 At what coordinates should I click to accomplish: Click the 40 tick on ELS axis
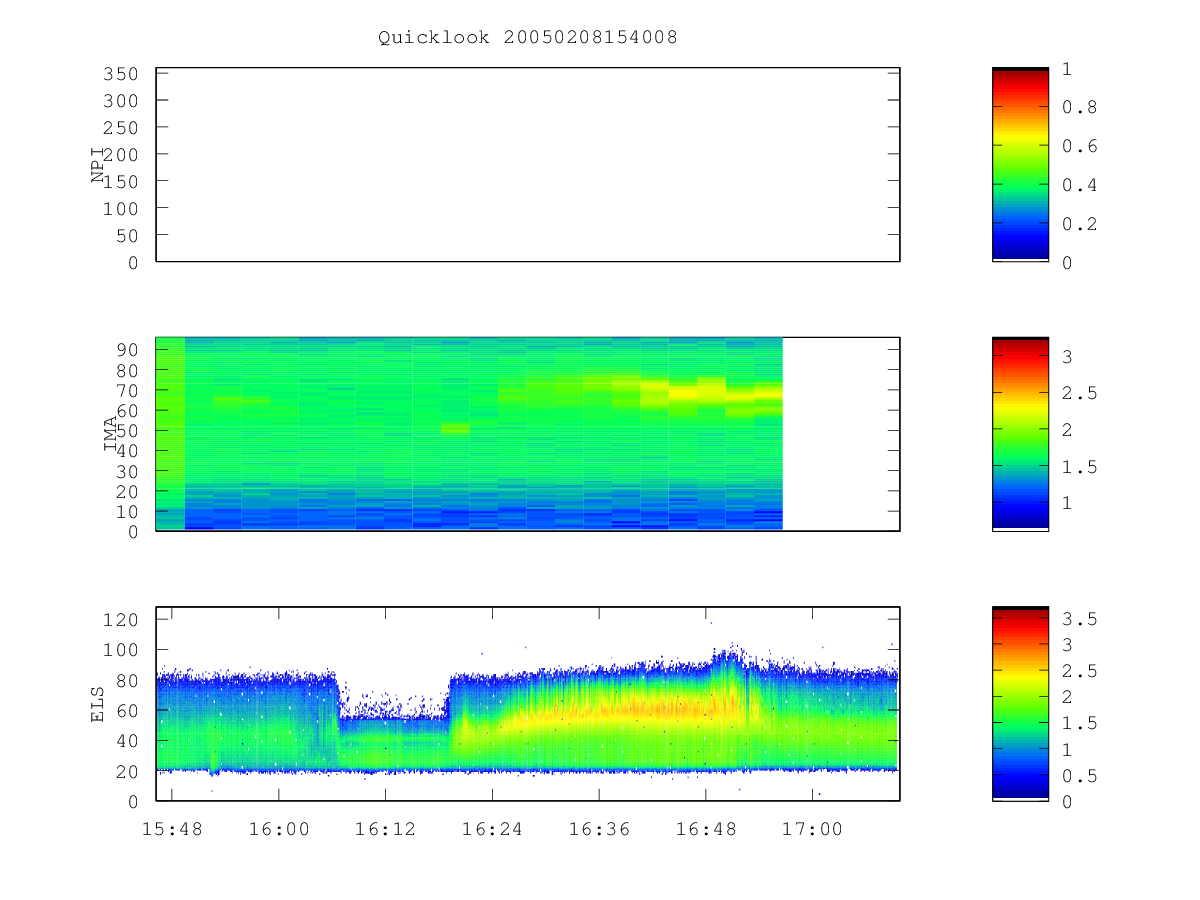pos(127,741)
